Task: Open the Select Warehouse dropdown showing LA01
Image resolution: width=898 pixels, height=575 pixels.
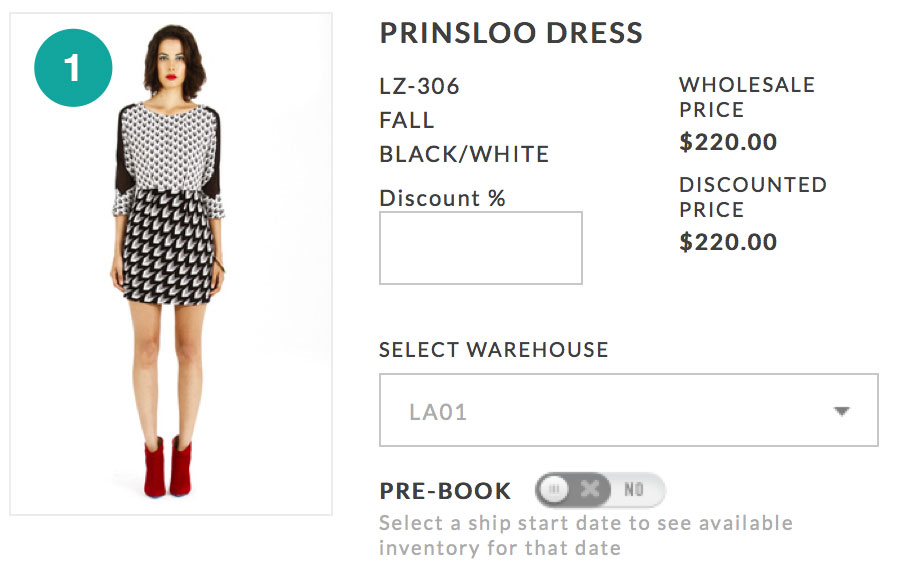Action: click(628, 411)
